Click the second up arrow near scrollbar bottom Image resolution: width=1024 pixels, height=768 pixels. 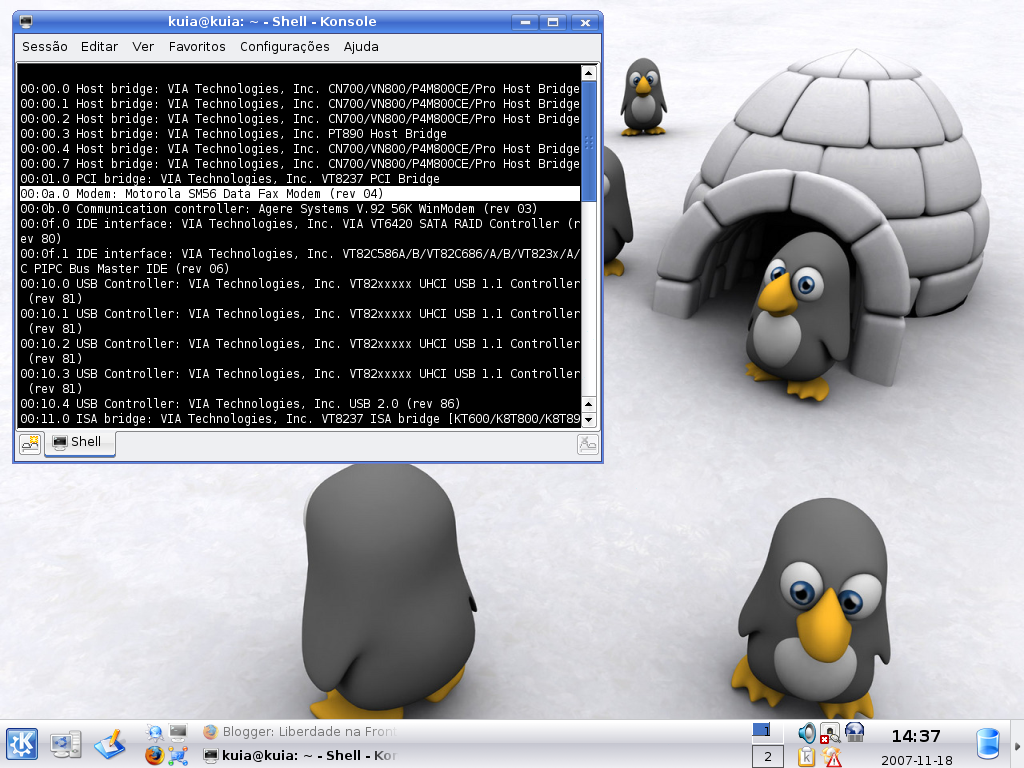[x=588, y=404]
